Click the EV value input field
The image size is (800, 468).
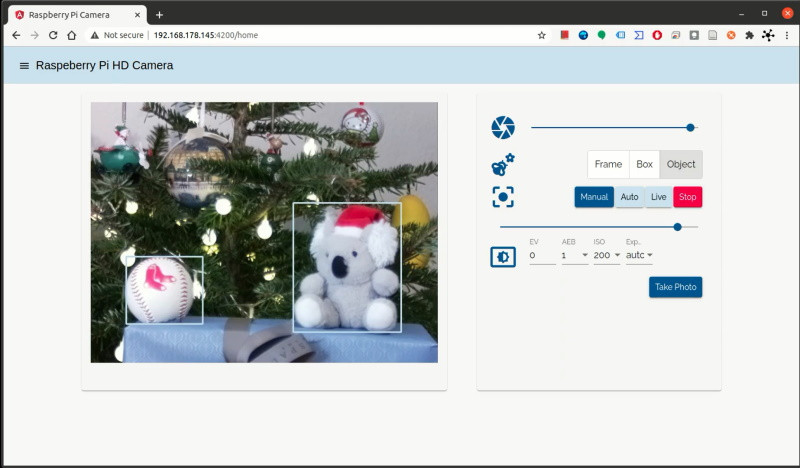[541, 256]
